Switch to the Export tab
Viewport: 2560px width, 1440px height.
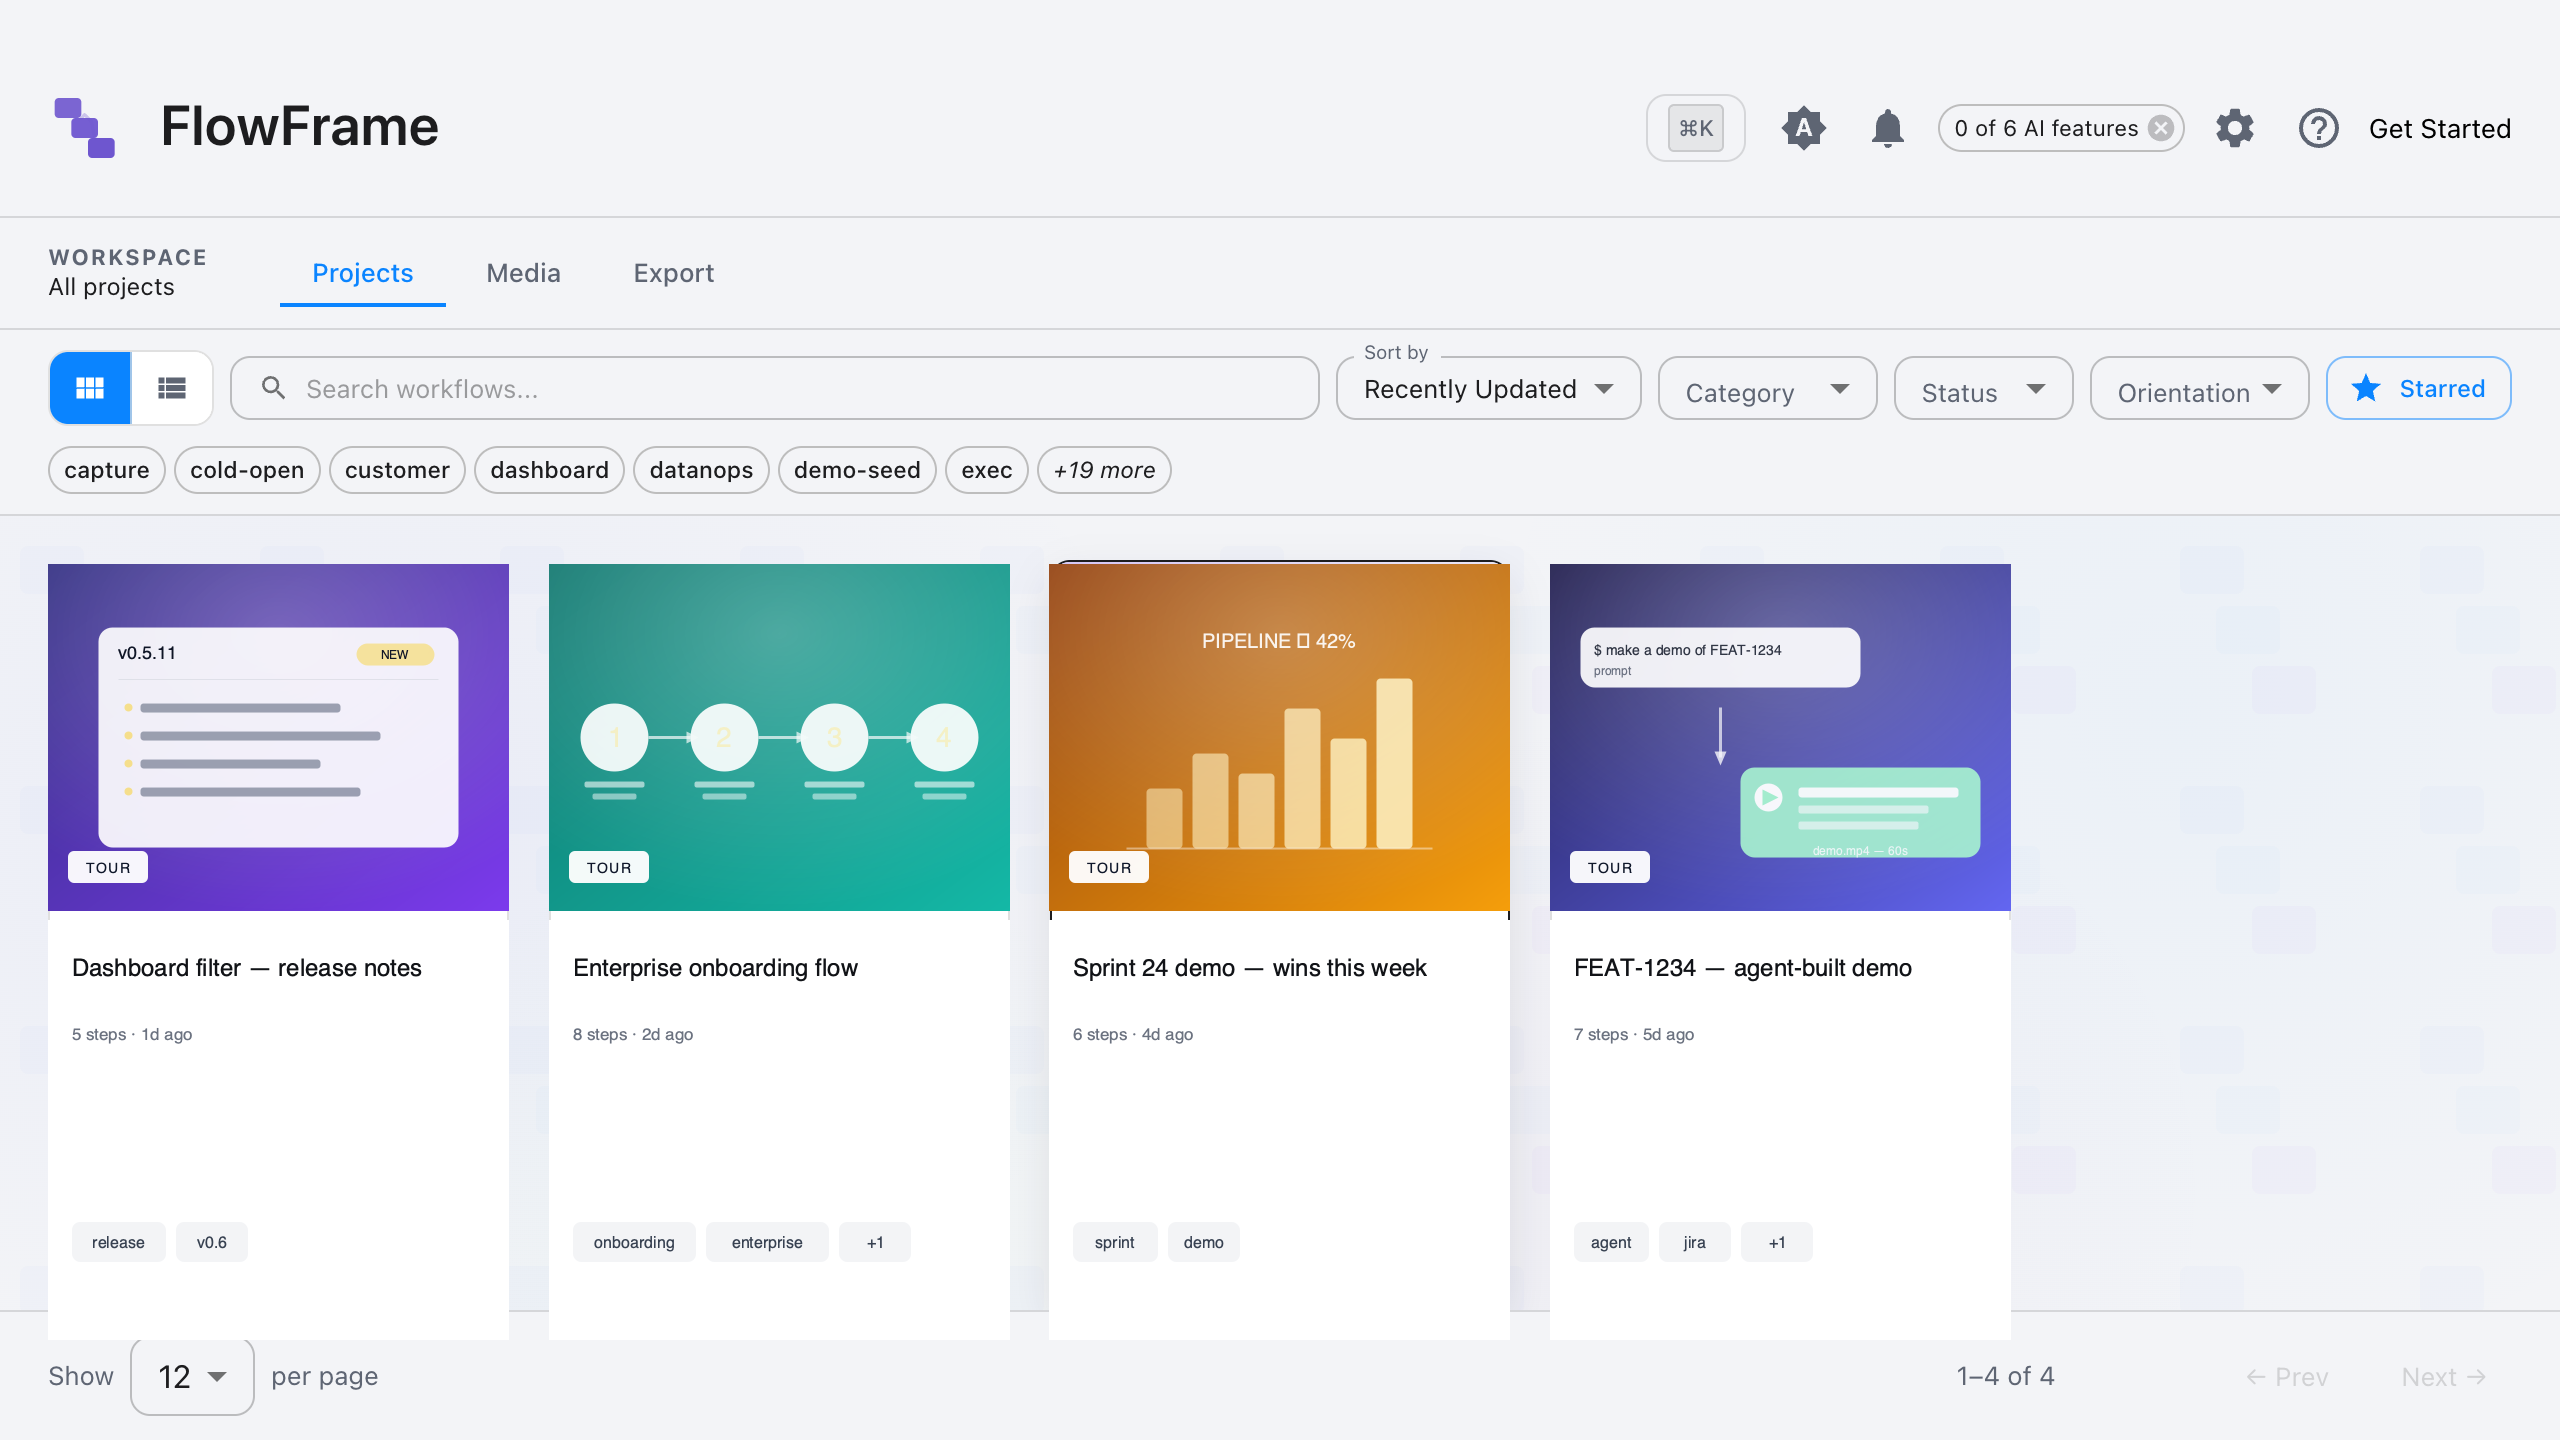(673, 273)
